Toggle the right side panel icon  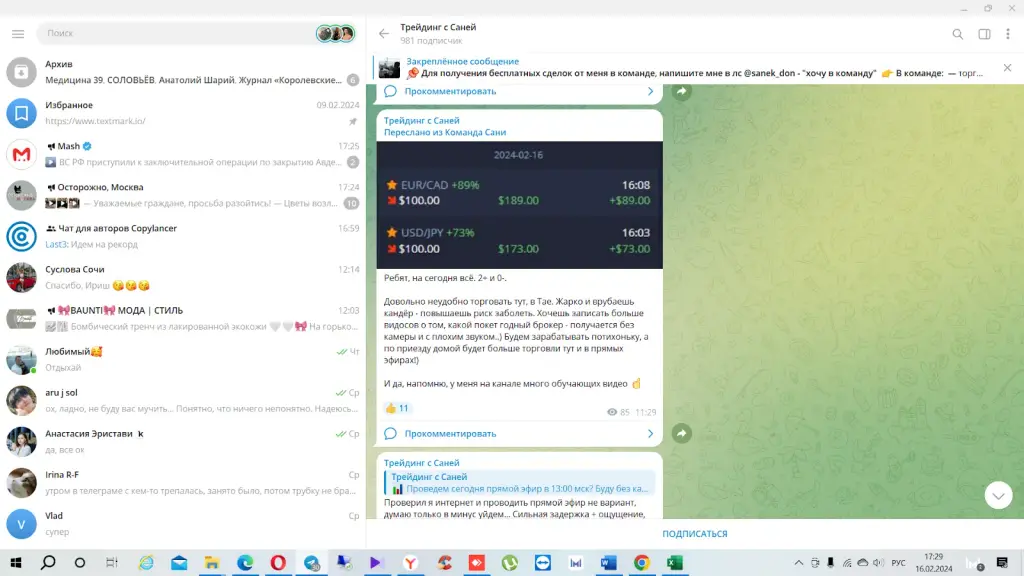tap(984, 34)
